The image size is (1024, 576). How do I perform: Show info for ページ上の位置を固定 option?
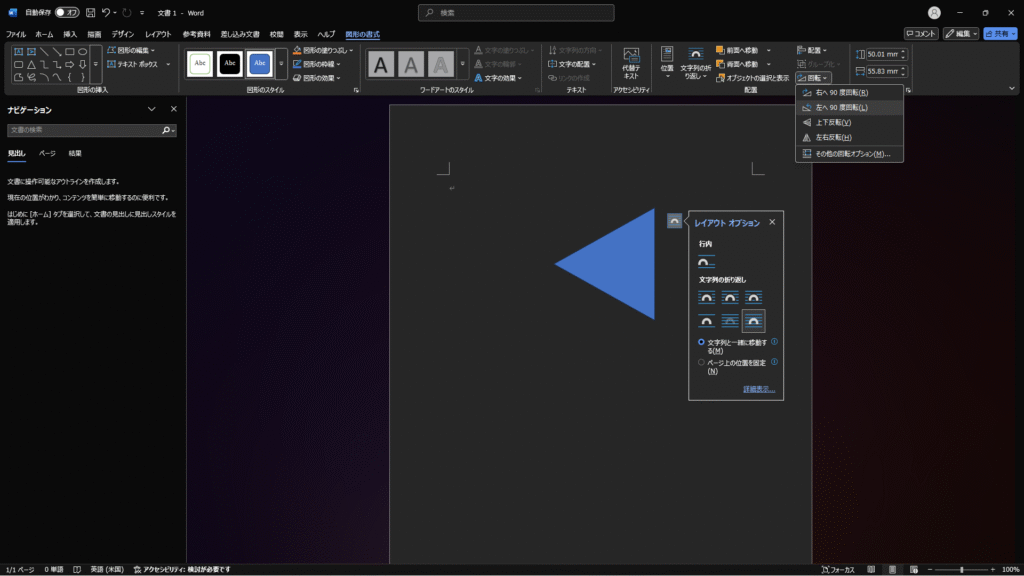coord(775,362)
